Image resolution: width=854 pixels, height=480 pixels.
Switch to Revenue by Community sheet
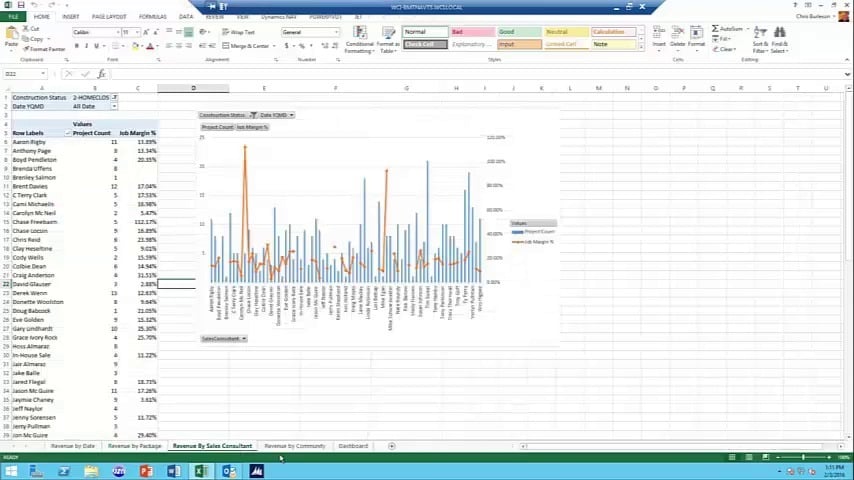[x=295, y=446]
